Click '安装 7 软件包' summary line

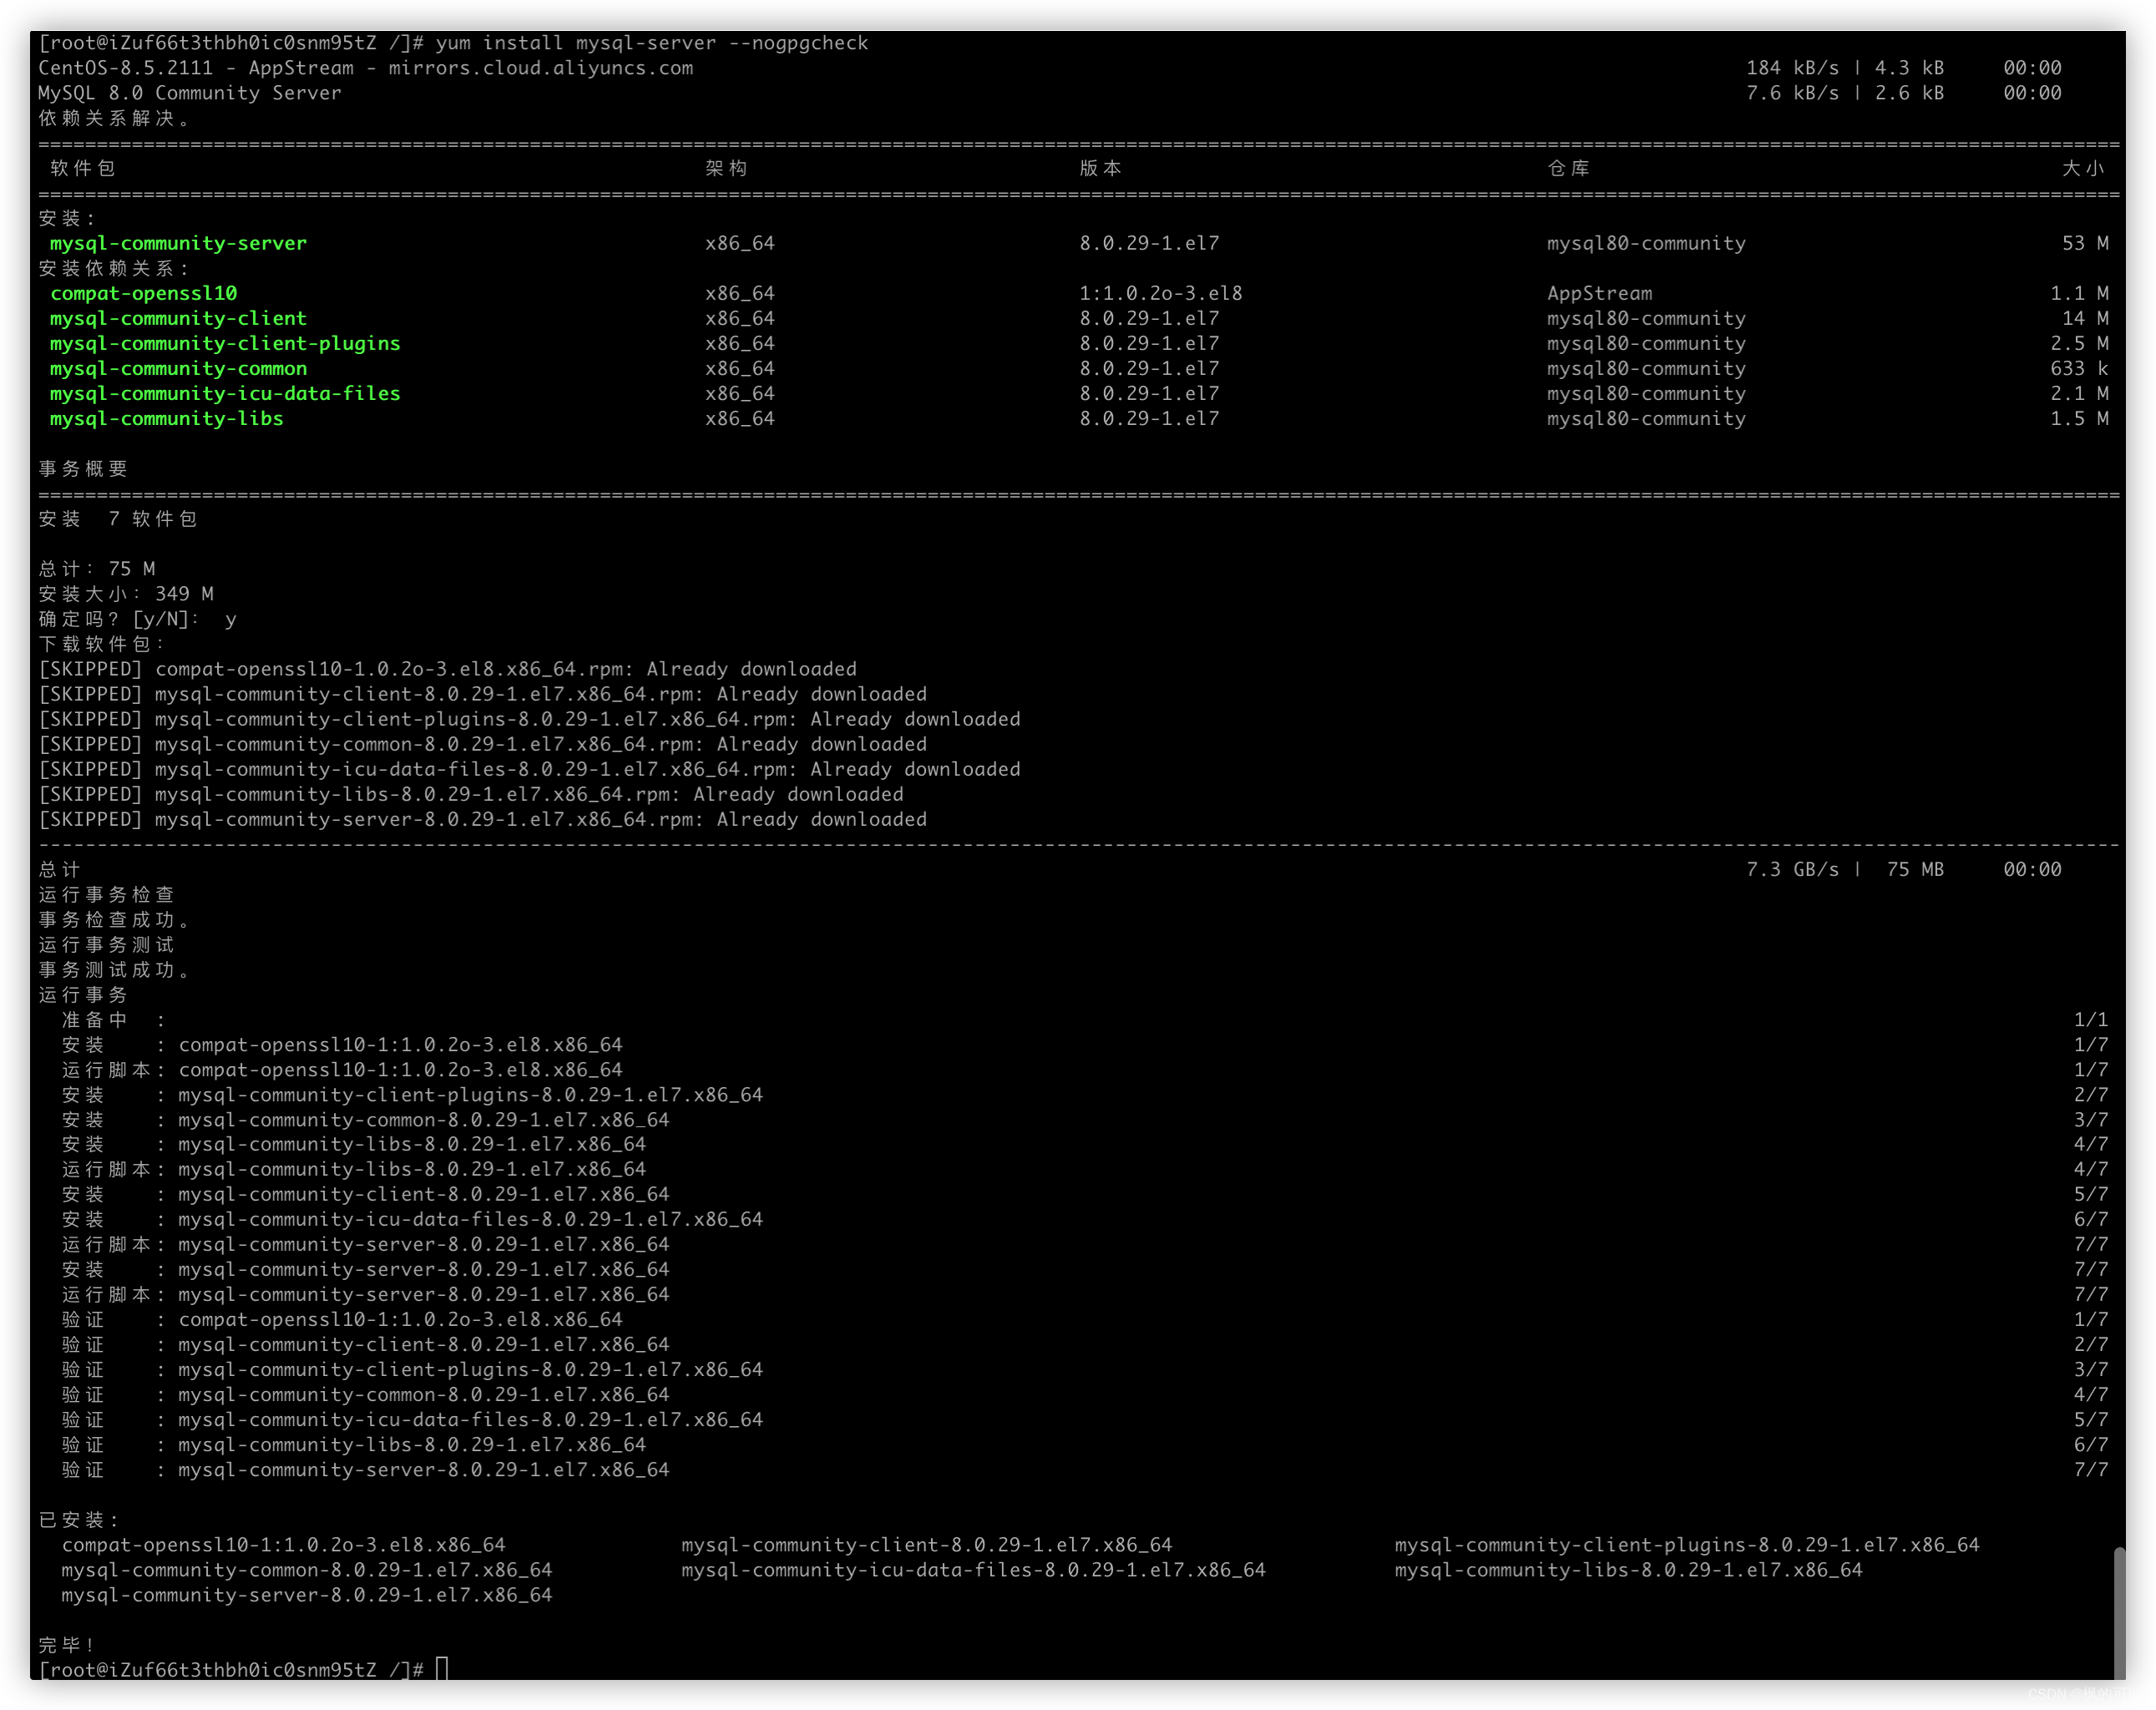[x=118, y=518]
